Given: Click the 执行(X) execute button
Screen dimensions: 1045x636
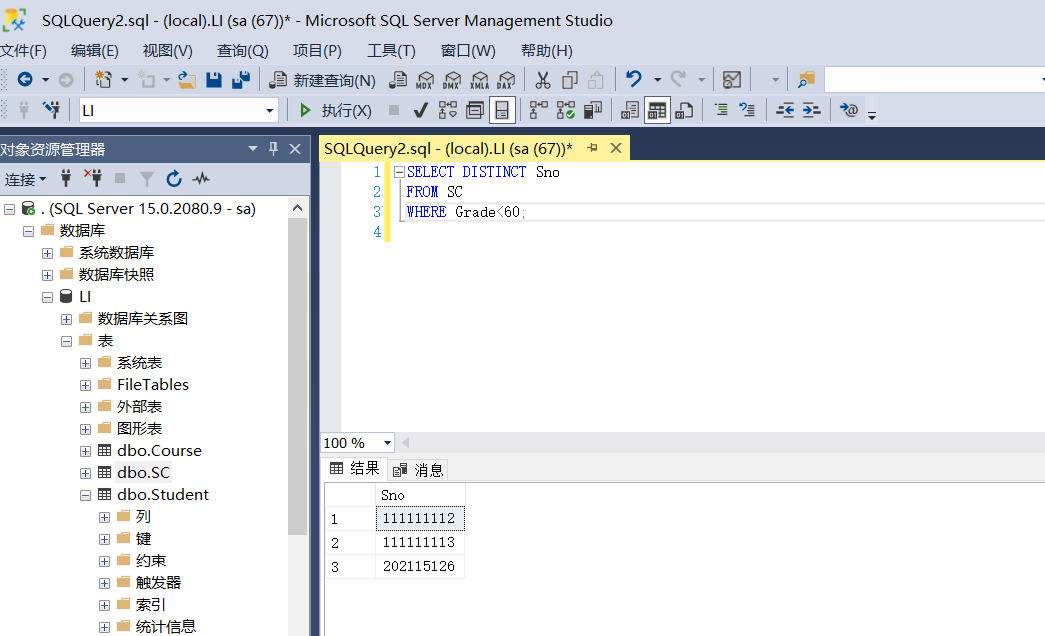Looking at the screenshot, I should point(335,110).
